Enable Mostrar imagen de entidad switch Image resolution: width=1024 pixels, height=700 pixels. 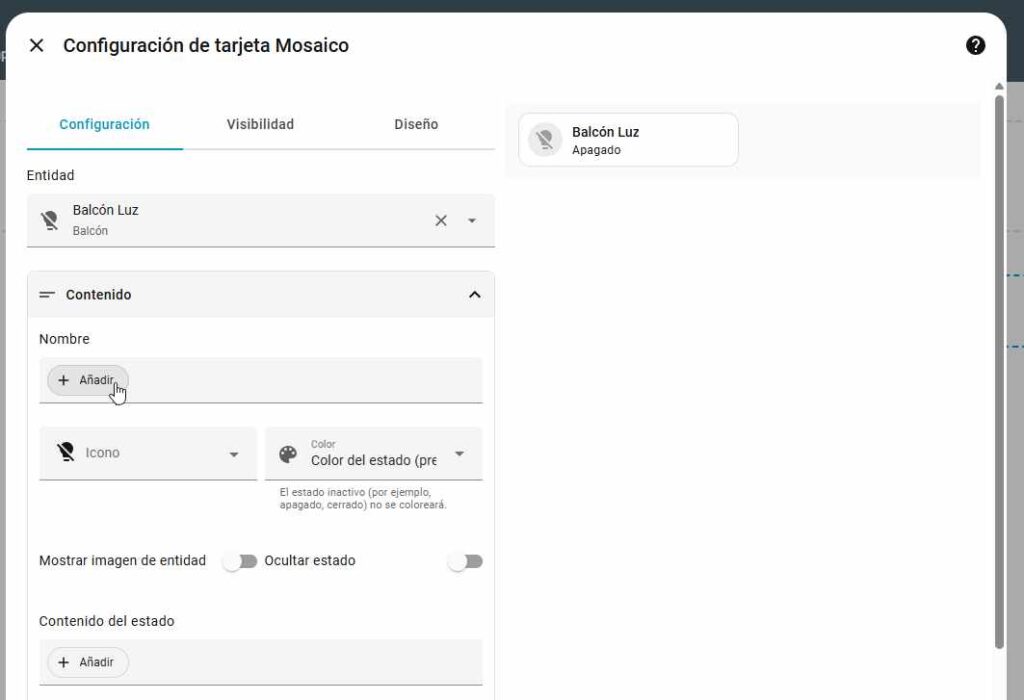pyautogui.click(x=240, y=561)
